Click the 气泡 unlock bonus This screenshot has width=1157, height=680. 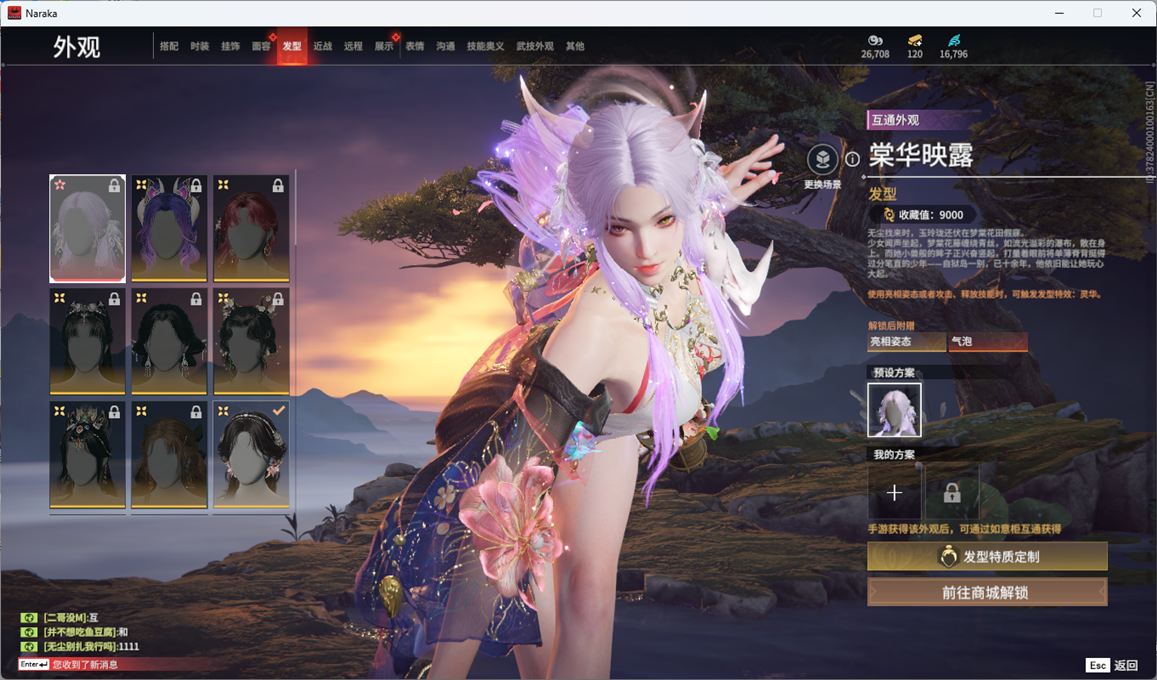(987, 341)
